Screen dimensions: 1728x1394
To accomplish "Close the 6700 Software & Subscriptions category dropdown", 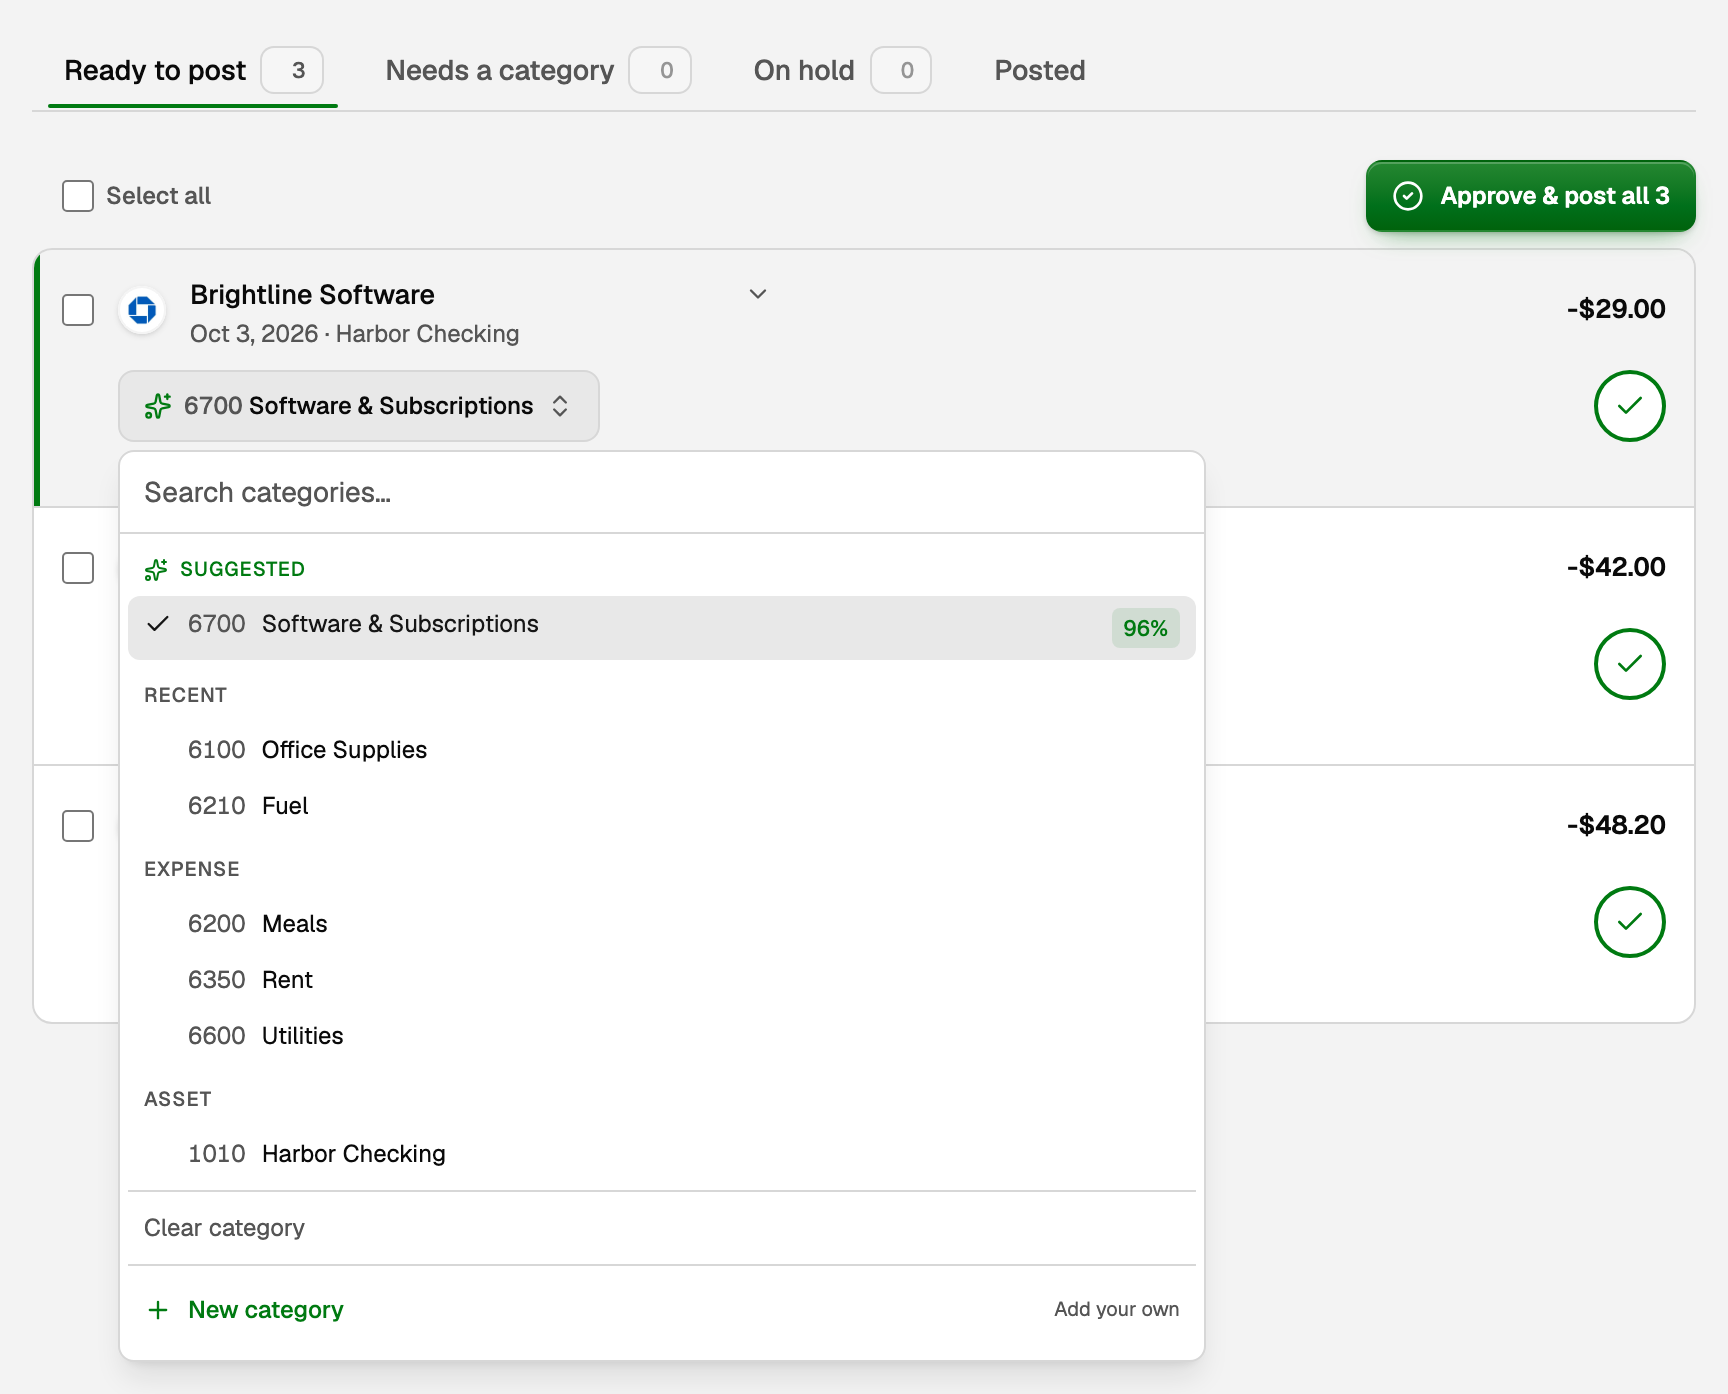I will click(359, 406).
